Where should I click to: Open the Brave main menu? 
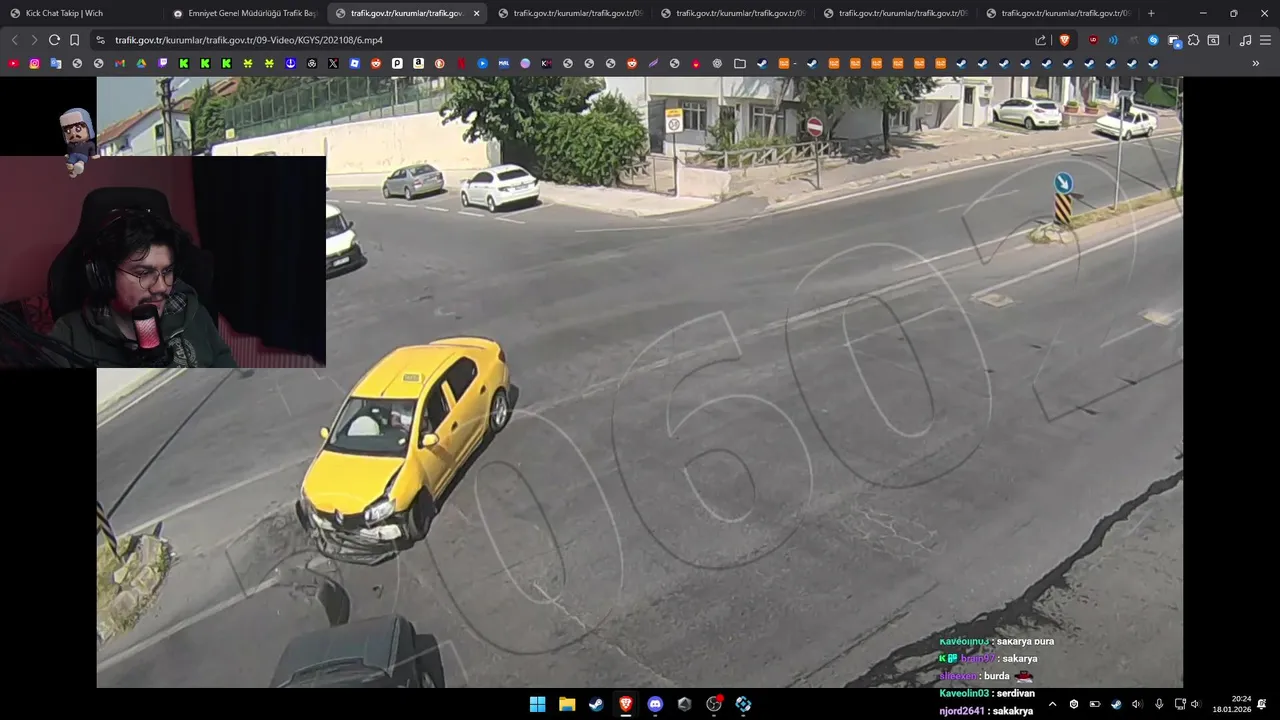tap(1265, 40)
